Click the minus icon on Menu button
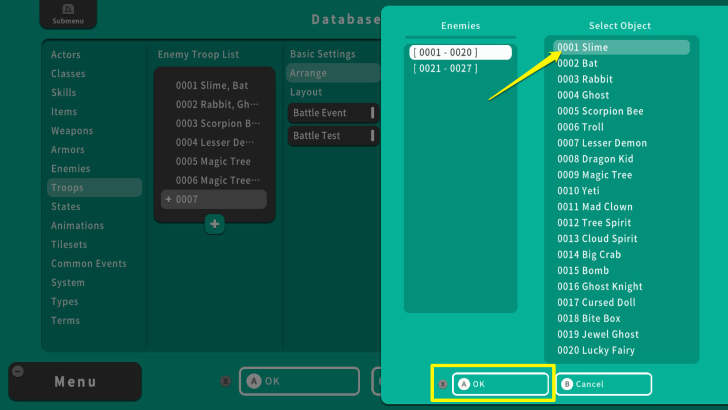The height and width of the screenshot is (410, 728). [x=17, y=371]
